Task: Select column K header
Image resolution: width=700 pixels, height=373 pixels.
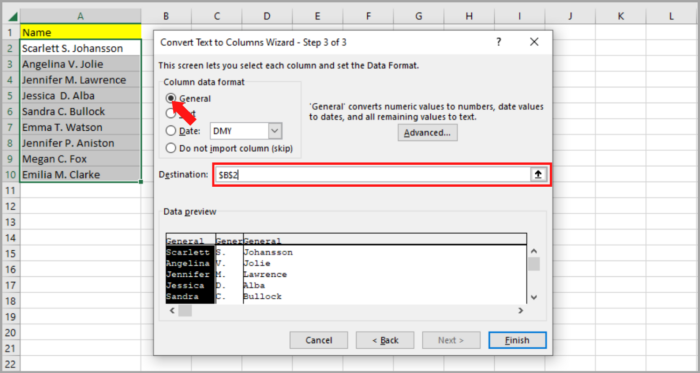Action: pyautogui.click(x=621, y=17)
